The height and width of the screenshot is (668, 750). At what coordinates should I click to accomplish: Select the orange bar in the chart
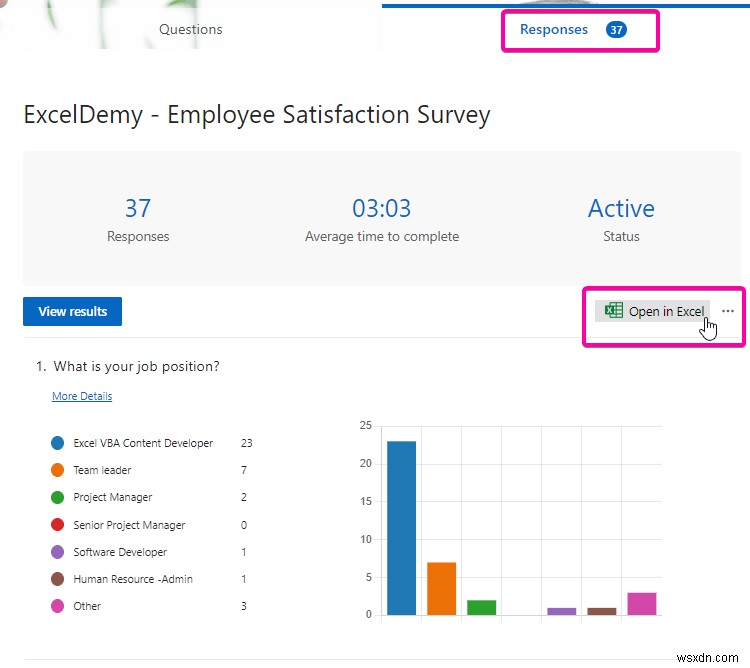[441, 588]
